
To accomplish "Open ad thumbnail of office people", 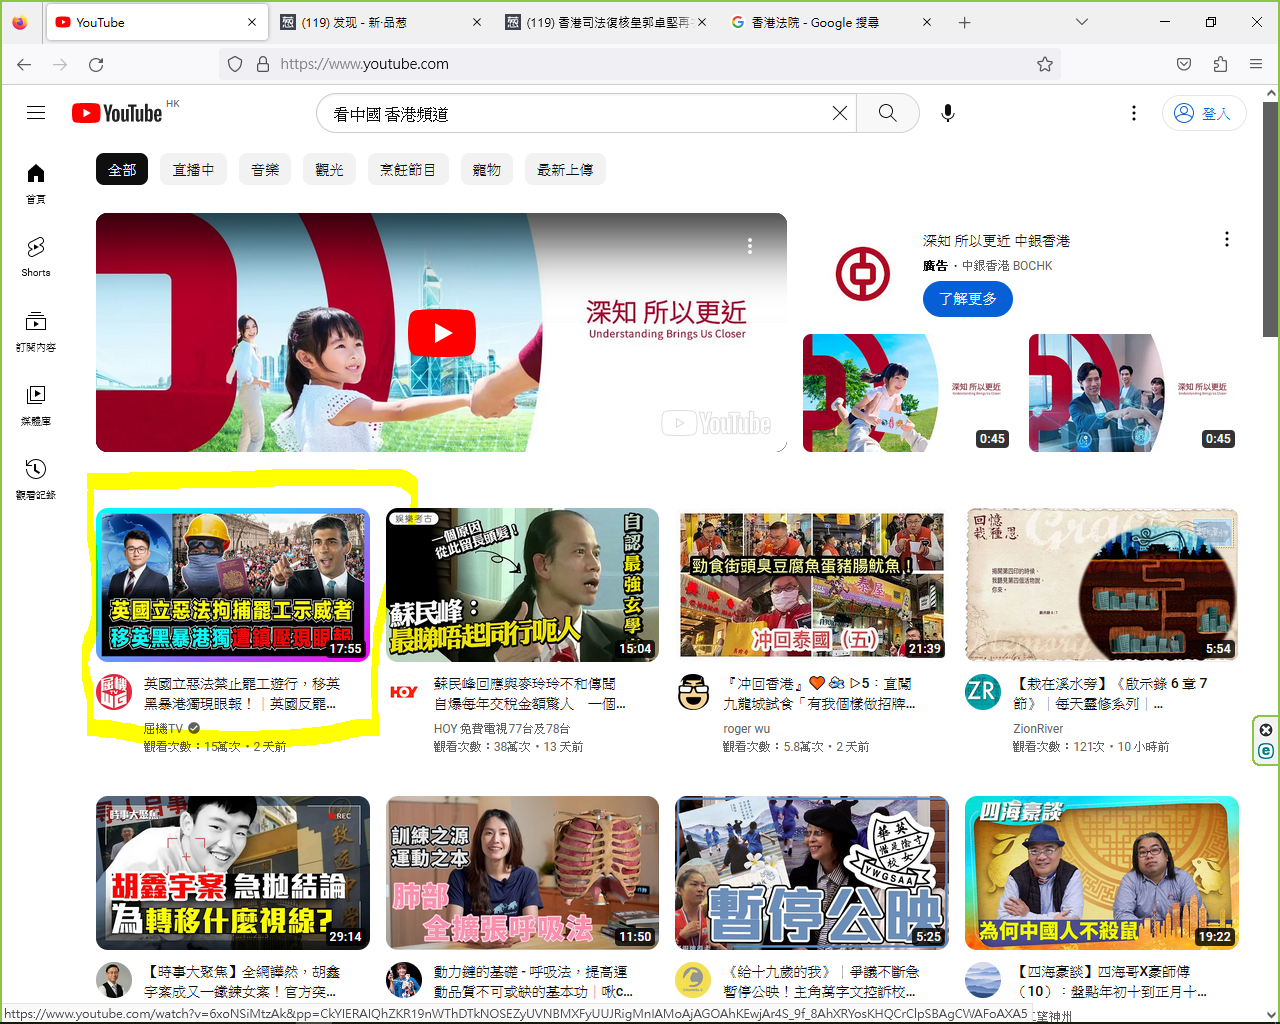I will click(1133, 393).
